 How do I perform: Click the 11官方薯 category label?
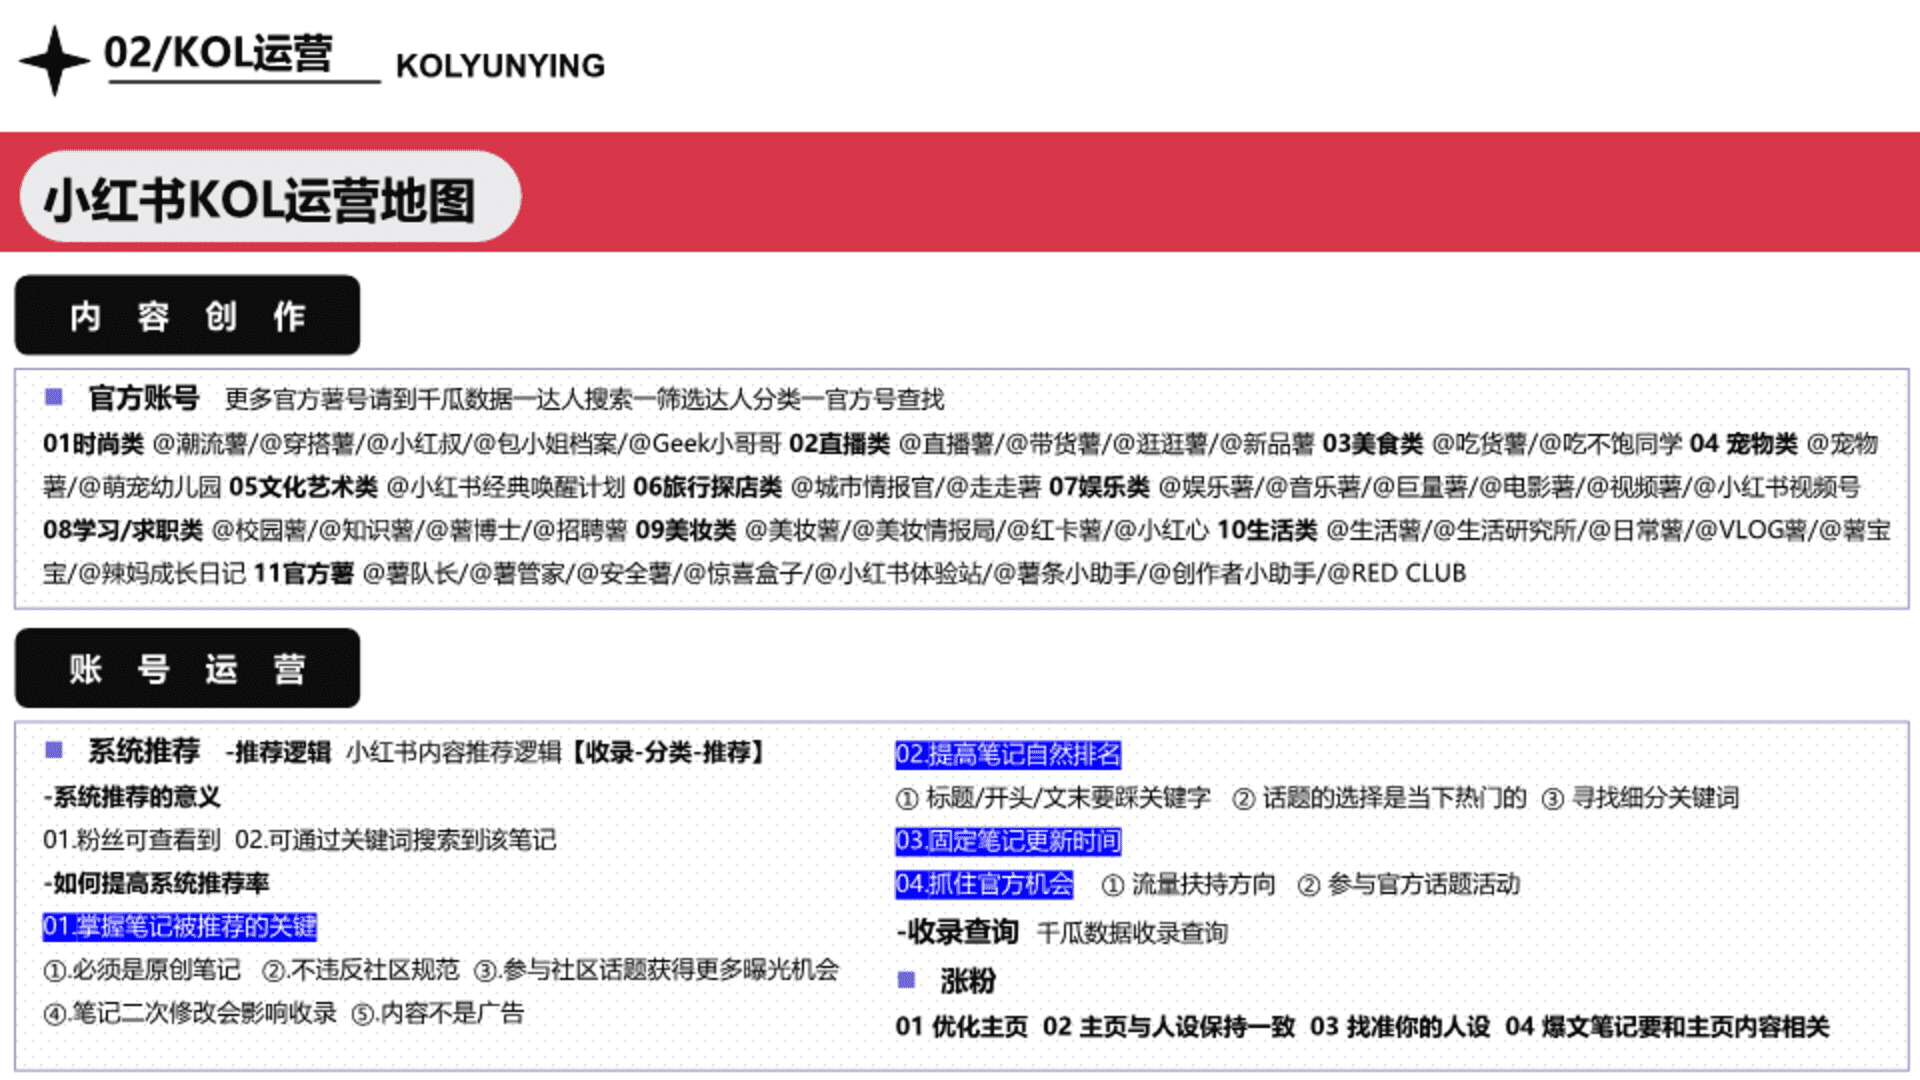pos(303,573)
